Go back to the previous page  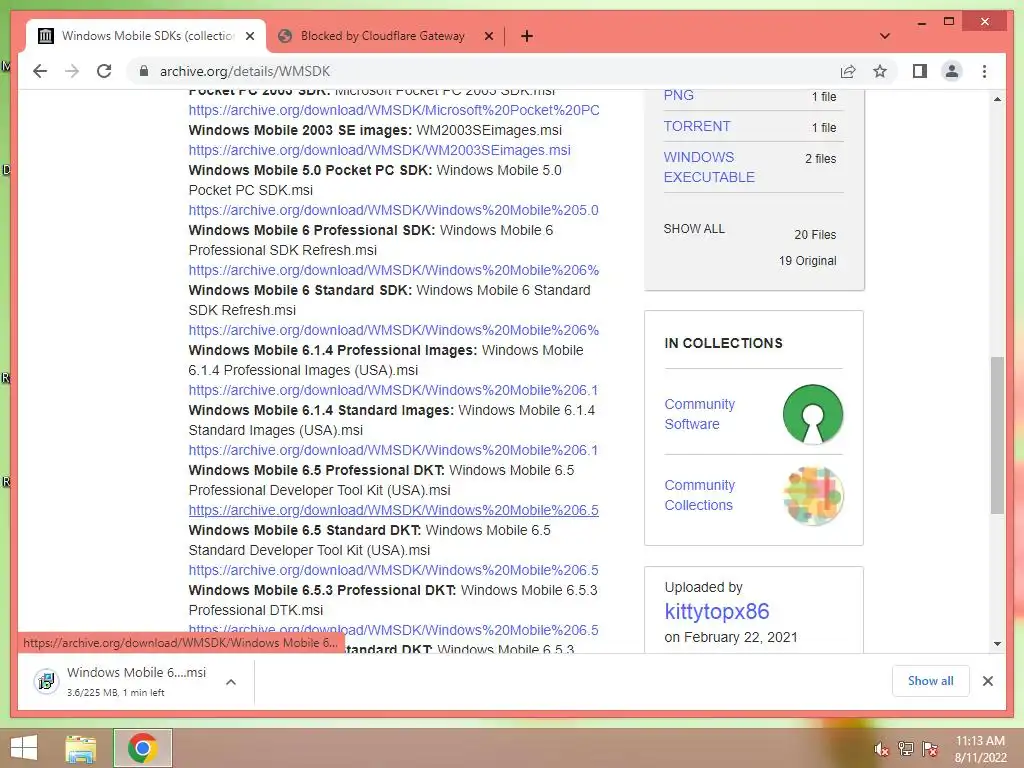(40, 71)
